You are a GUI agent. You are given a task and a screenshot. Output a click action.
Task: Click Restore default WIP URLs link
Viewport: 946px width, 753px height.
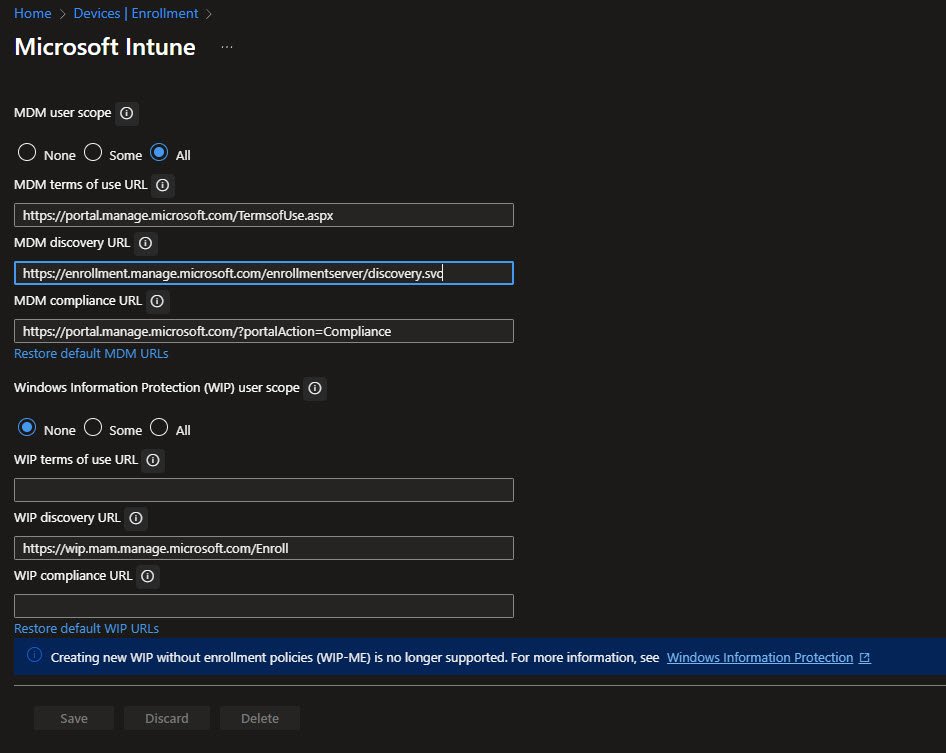pos(86,628)
